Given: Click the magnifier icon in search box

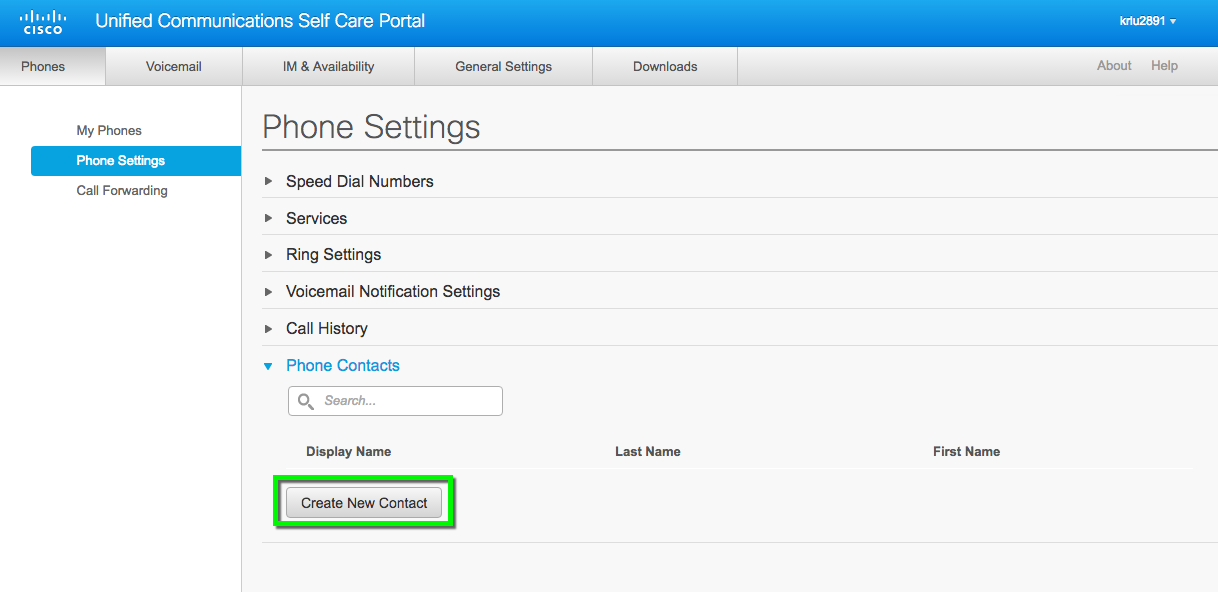Looking at the screenshot, I should point(306,401).
